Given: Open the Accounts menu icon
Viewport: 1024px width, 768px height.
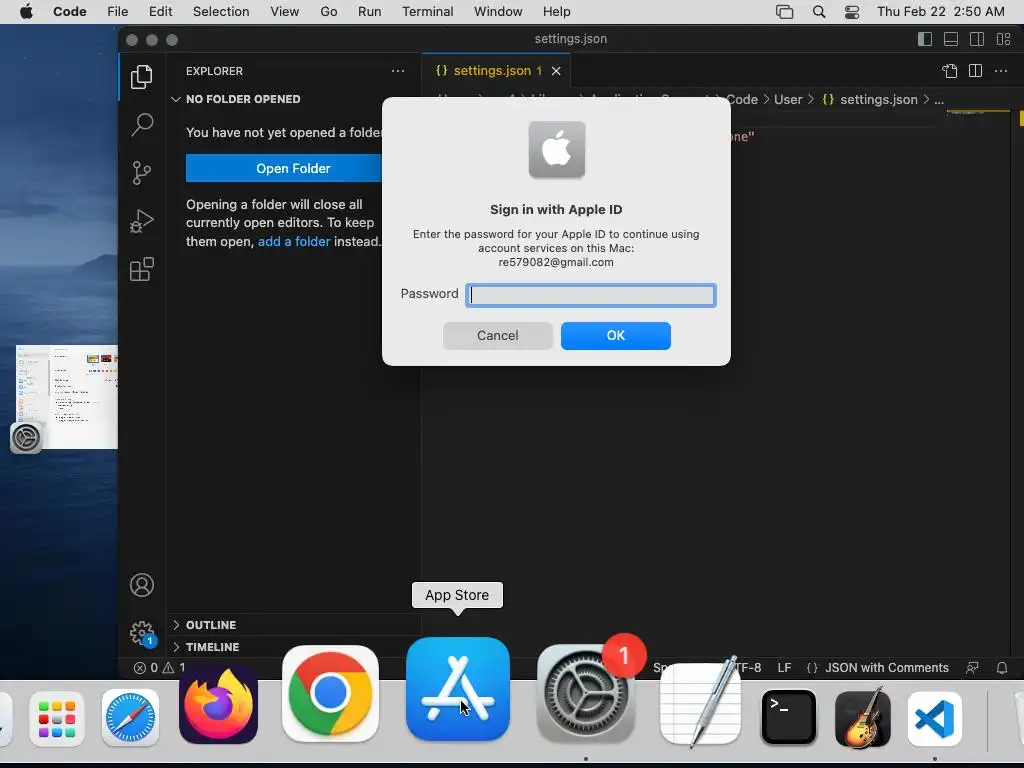Looking at the screenshot, I should tap(142, 585).
